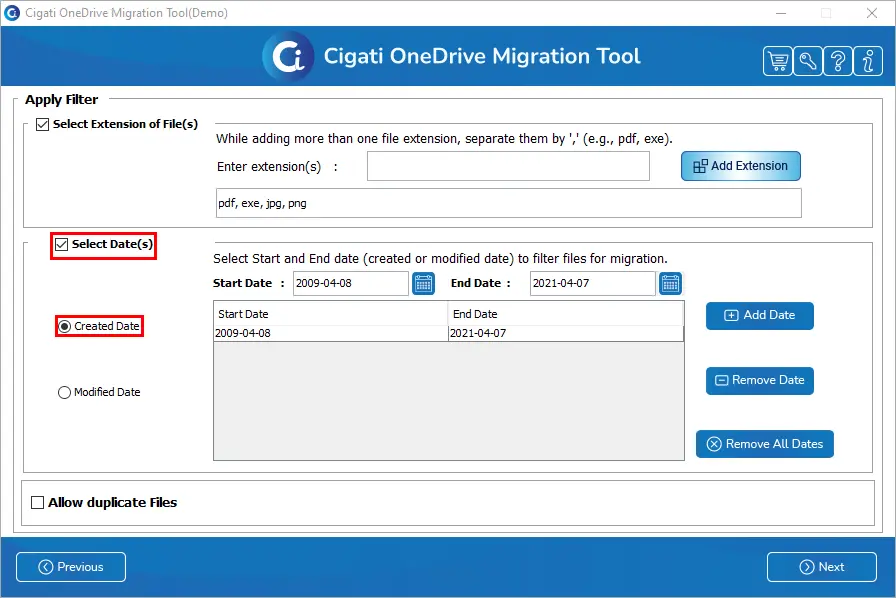Toggle Select Extension of File(s) checkbox
The height and width of the screenshot is (598, 896).
[42, 124]
